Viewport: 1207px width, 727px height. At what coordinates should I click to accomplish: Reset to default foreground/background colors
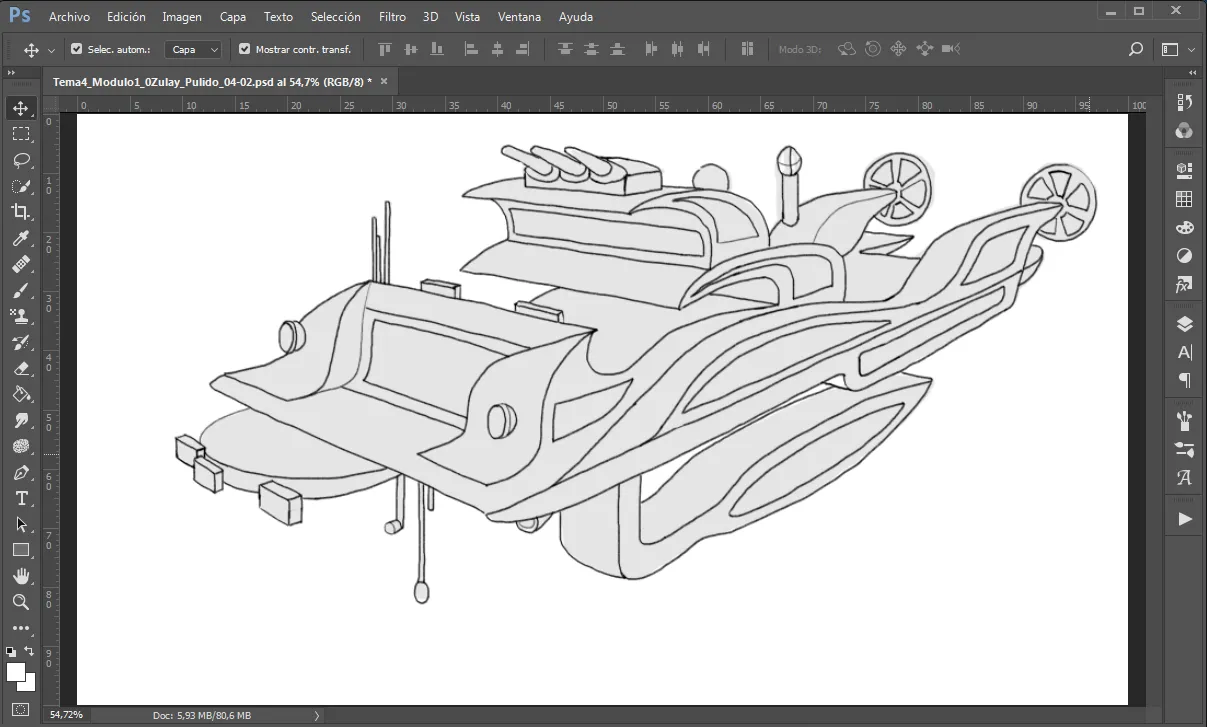(x=11, y=651)
